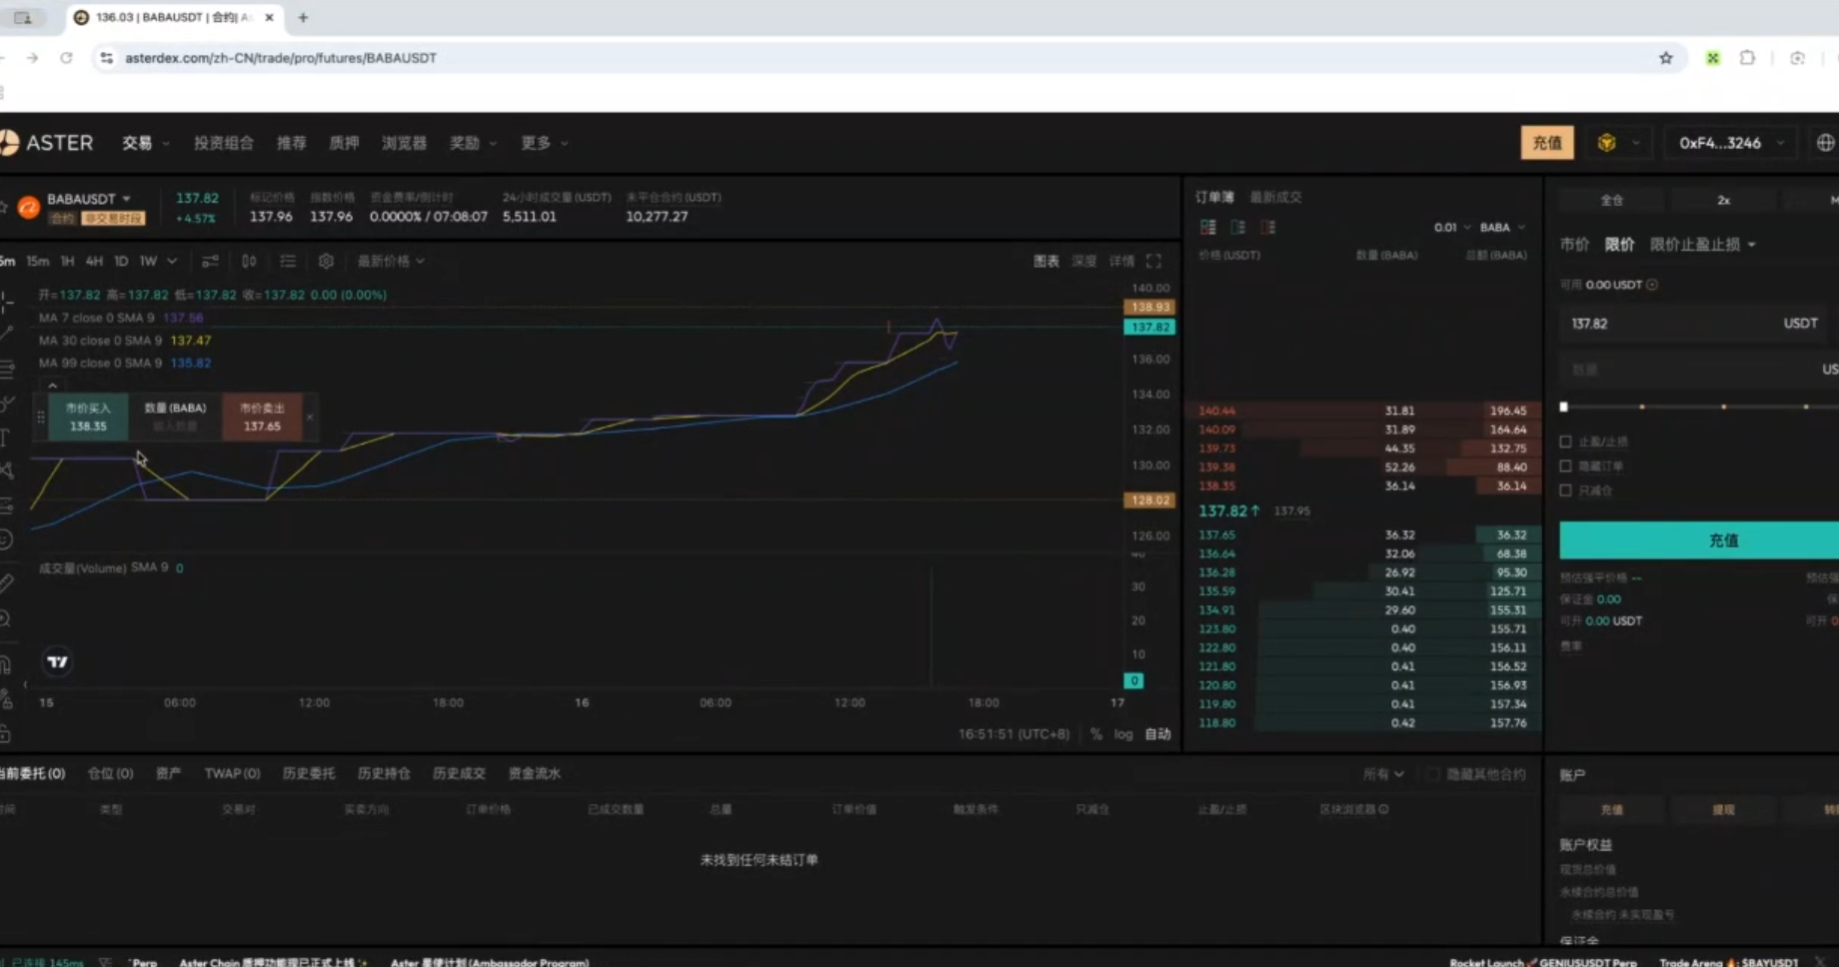Enable the 止盈/止损 checkbox
The width and height of the screenshot is (1839, 967).
pos(1566,441)
